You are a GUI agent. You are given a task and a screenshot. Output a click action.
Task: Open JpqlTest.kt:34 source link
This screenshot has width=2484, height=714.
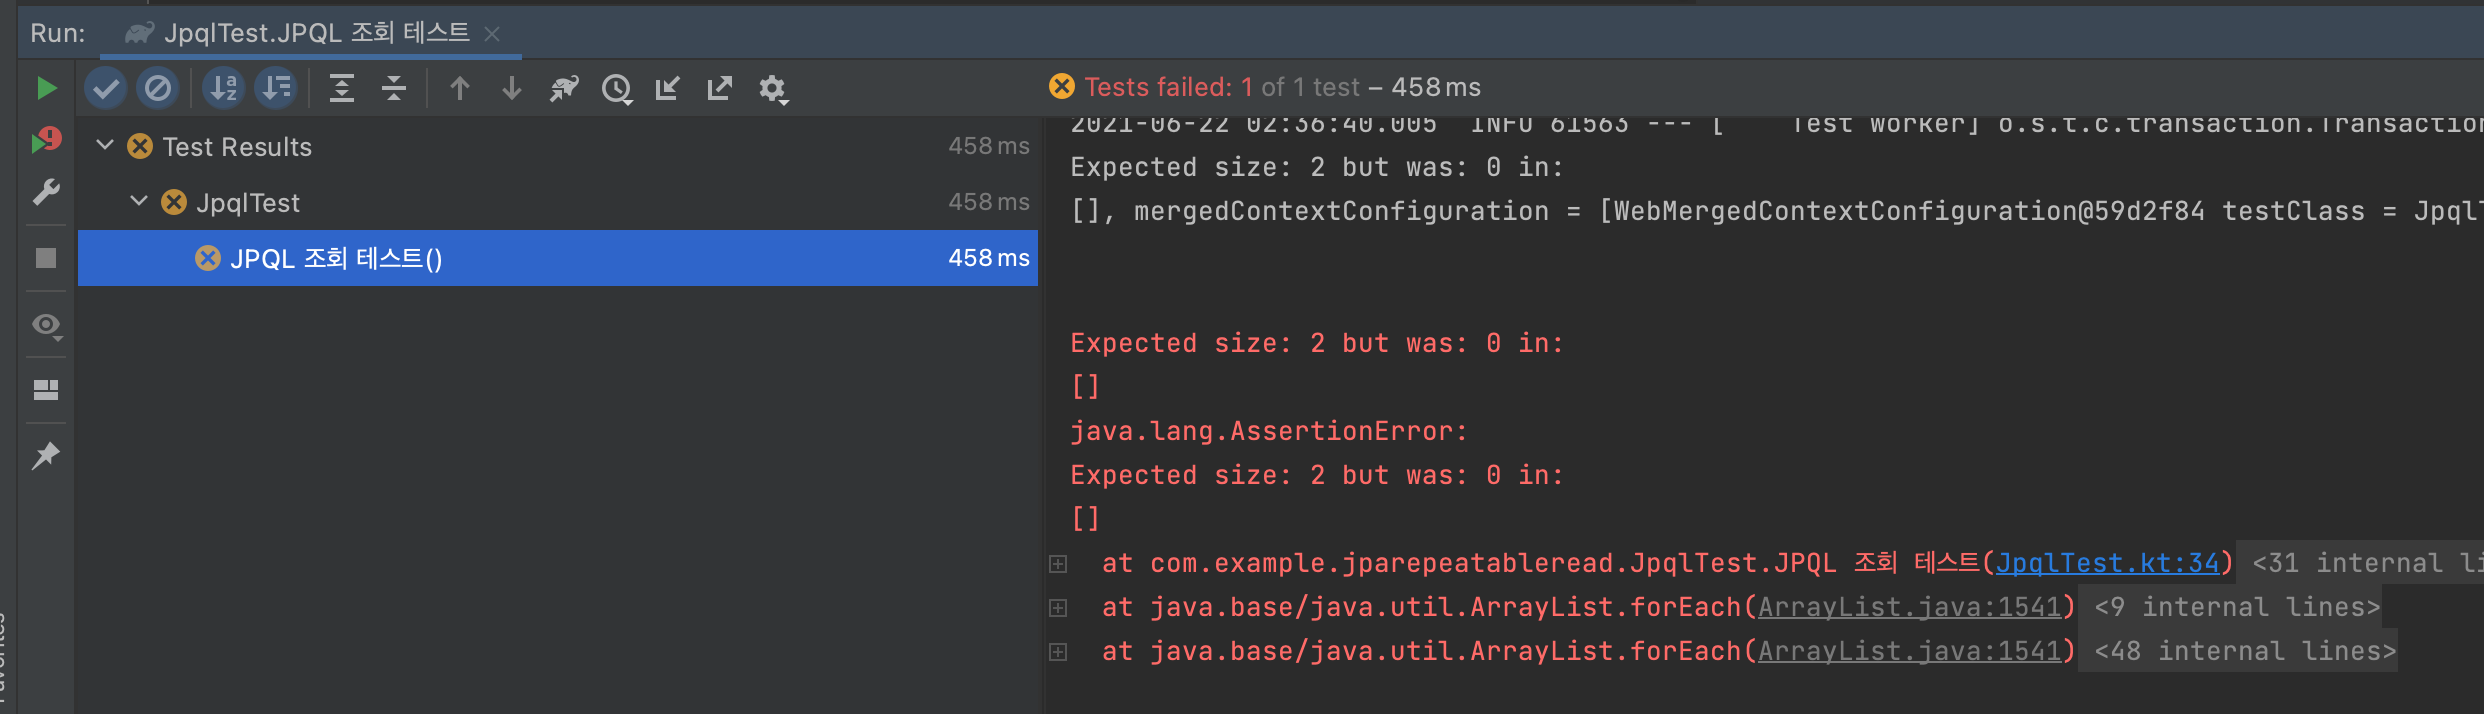pyautogui.click(x=2107, y=564)
